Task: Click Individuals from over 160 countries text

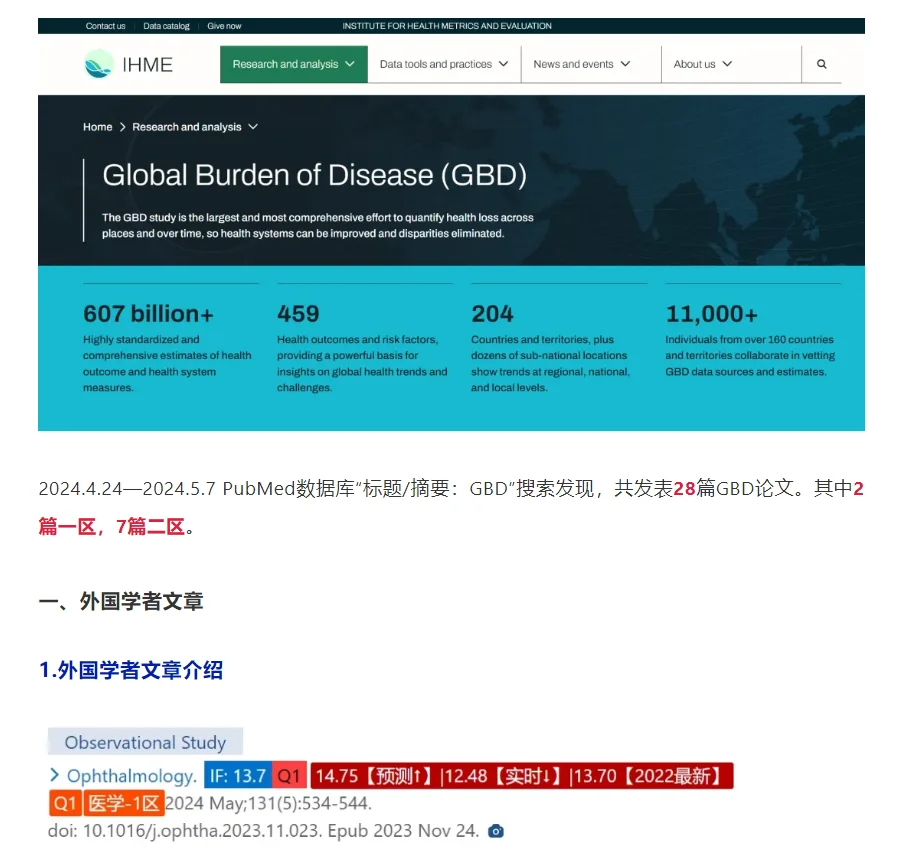Action: click(x=750, y=355)
